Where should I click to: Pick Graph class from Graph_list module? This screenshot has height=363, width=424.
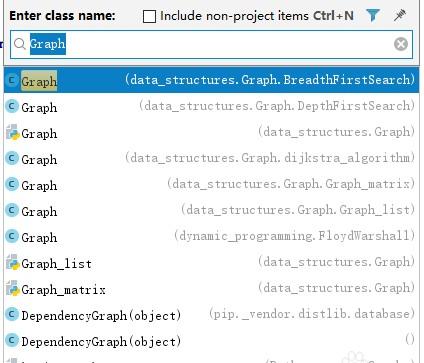[x=212, y=210]
